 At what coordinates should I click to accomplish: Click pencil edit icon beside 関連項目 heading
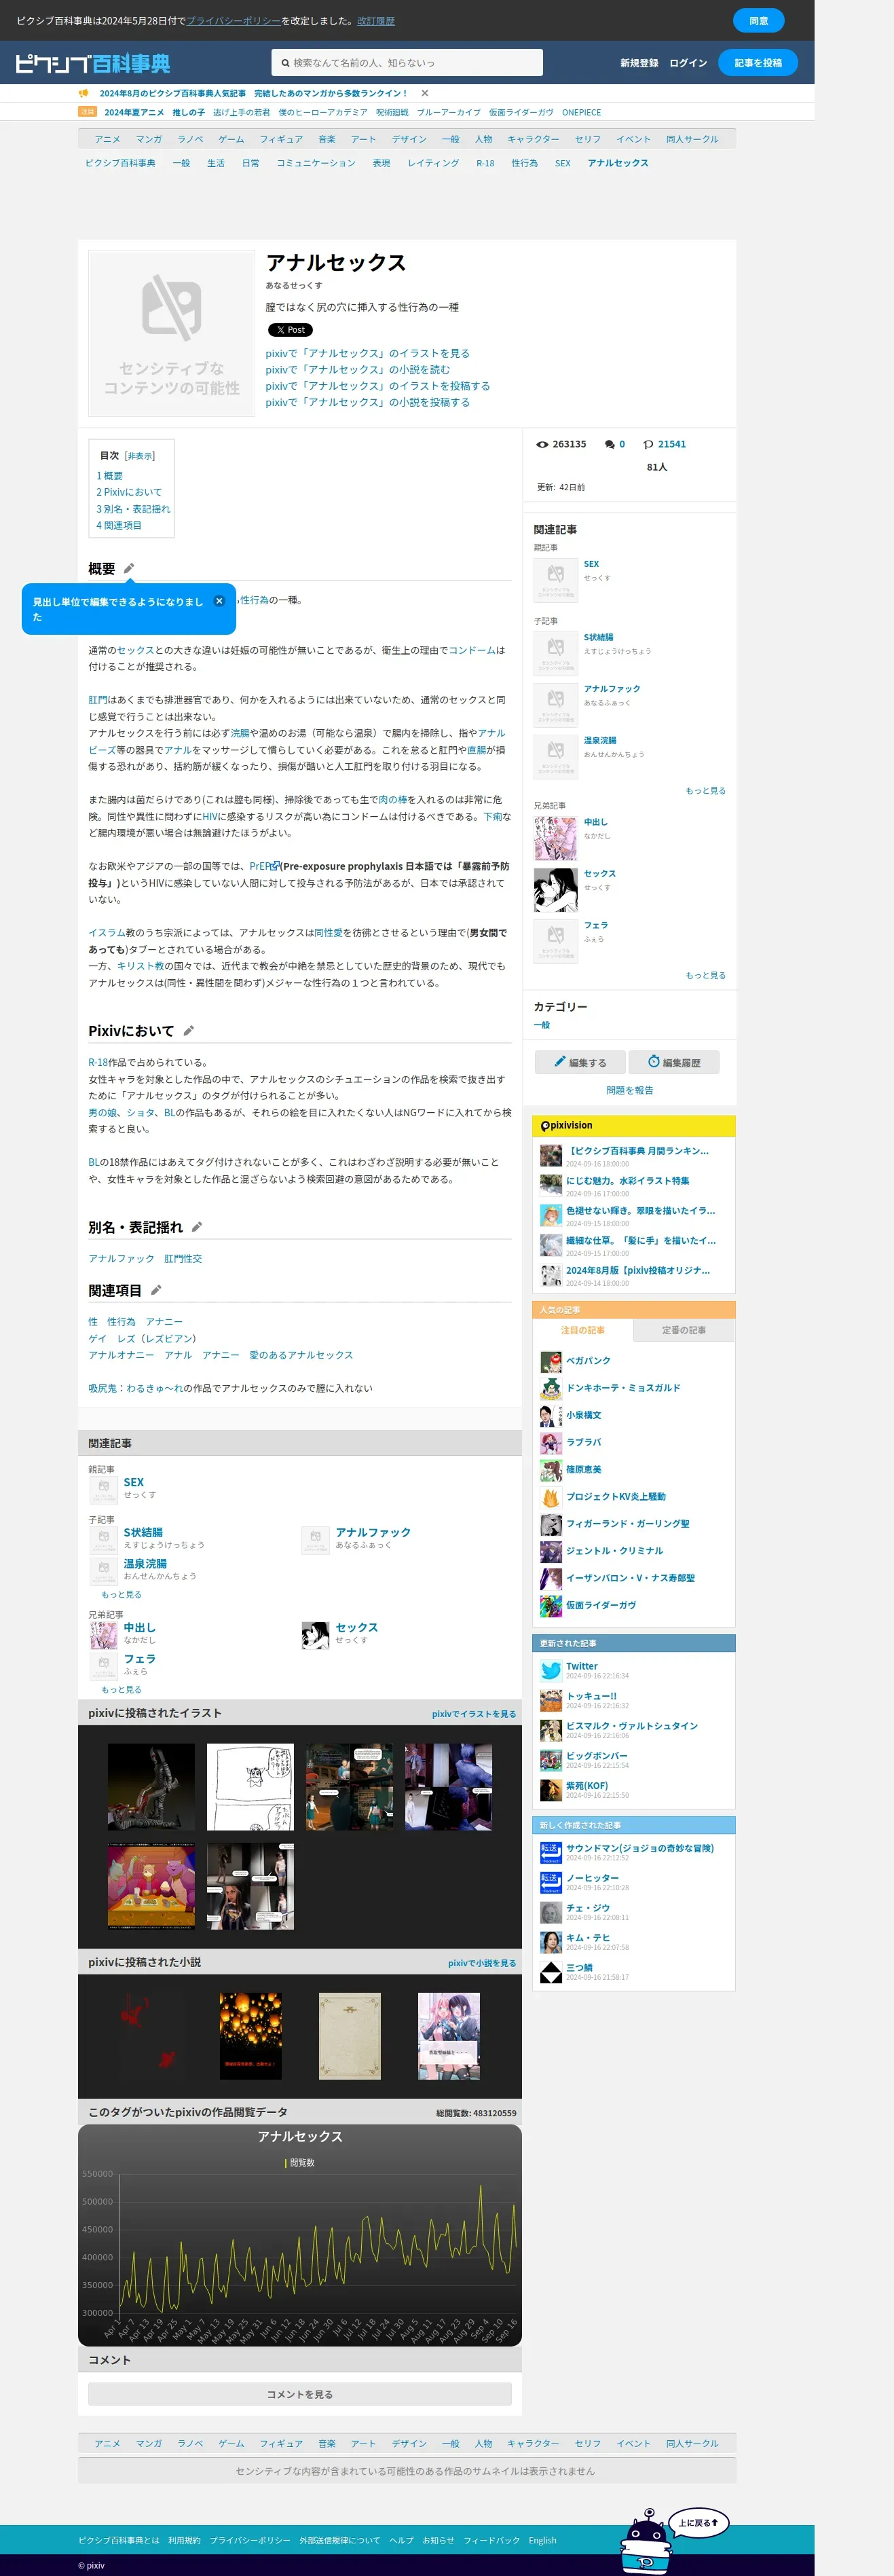tap(156, 1290)
